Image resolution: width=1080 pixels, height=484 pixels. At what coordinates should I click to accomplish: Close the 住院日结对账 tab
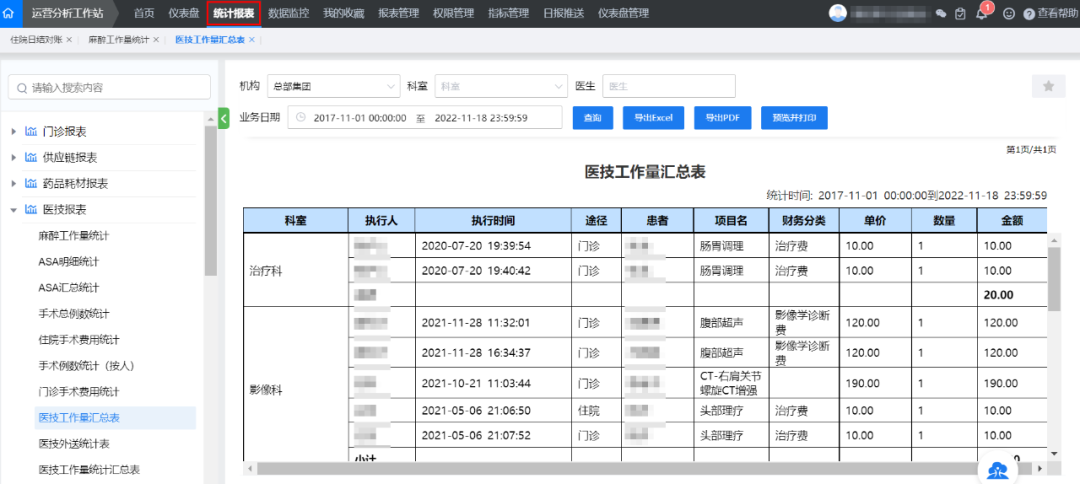tap(69, 40)
